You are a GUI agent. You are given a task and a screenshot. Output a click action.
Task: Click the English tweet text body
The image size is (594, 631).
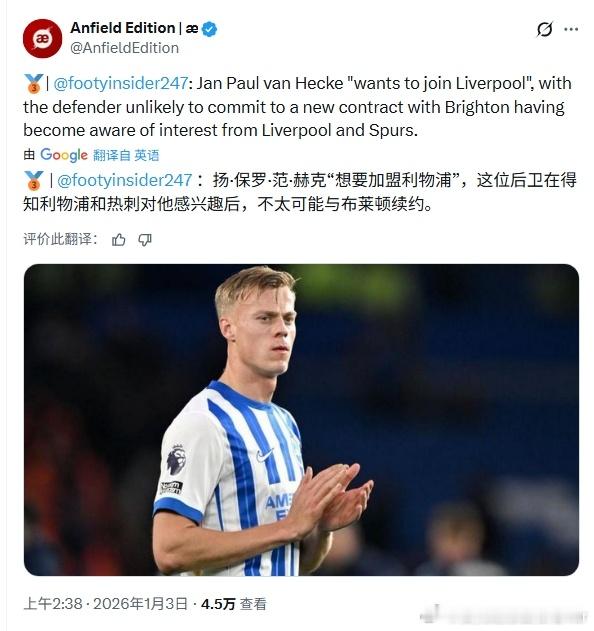(x=297, y=107)
